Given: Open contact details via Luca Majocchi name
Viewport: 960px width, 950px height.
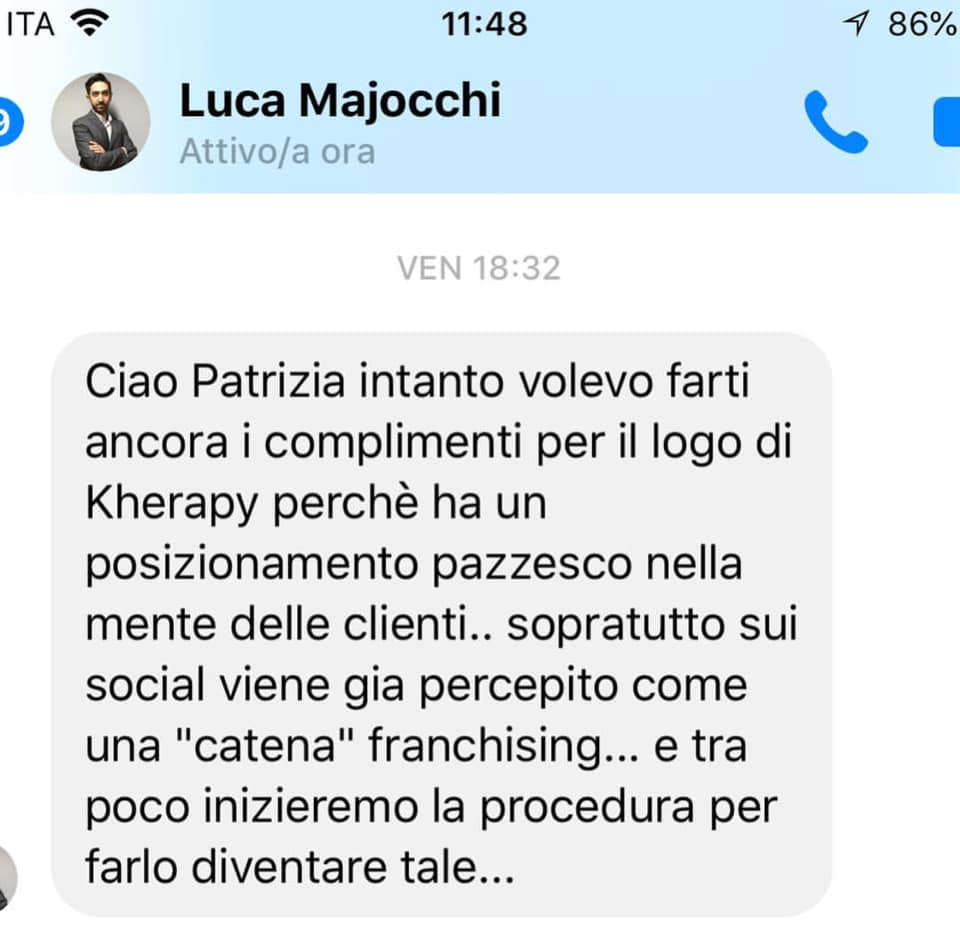Looking at the screenshot, I should coord(340,100).
